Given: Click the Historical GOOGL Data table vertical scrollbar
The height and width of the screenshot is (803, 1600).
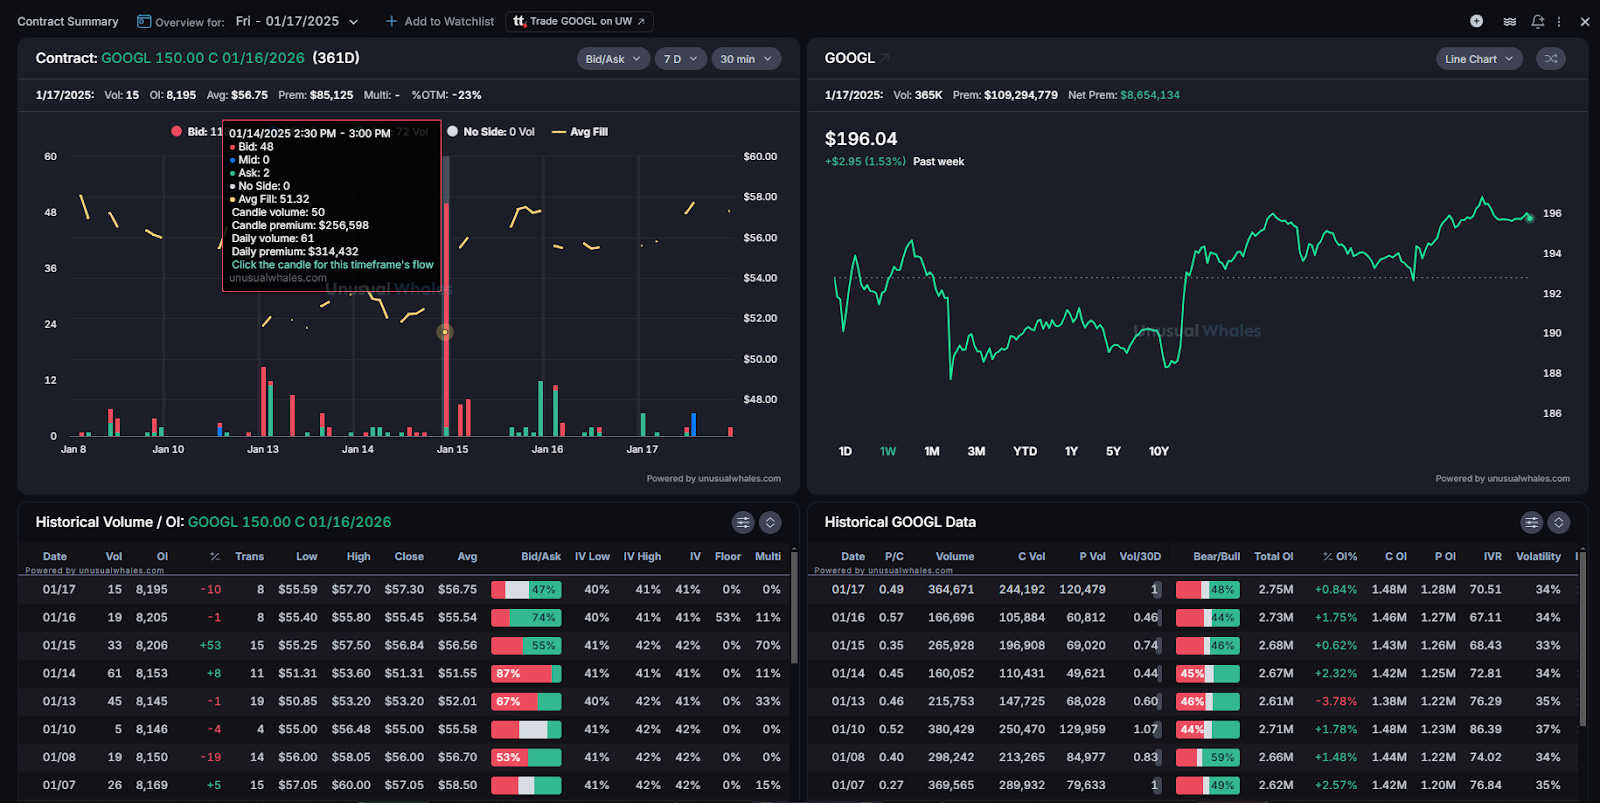Looking at the screenshot, I should (x=1583, y=640).
